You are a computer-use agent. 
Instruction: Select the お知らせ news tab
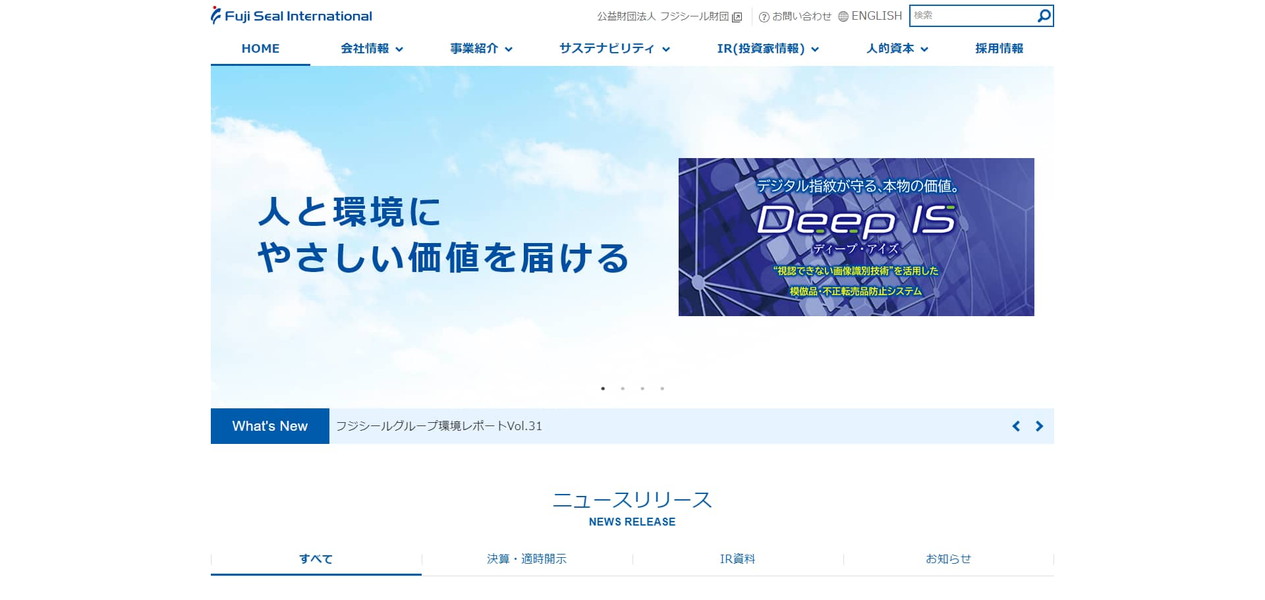(x=948, y=559)
